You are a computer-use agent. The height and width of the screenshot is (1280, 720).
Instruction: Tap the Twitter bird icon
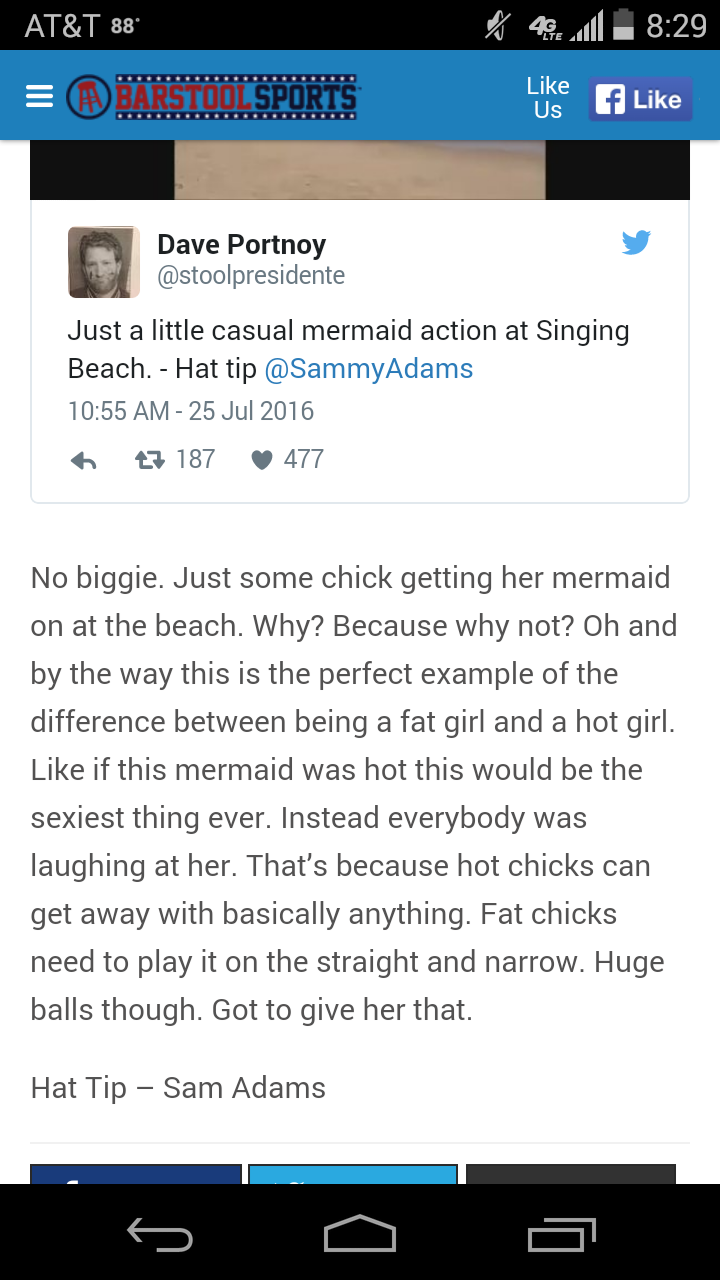point(636,242)
